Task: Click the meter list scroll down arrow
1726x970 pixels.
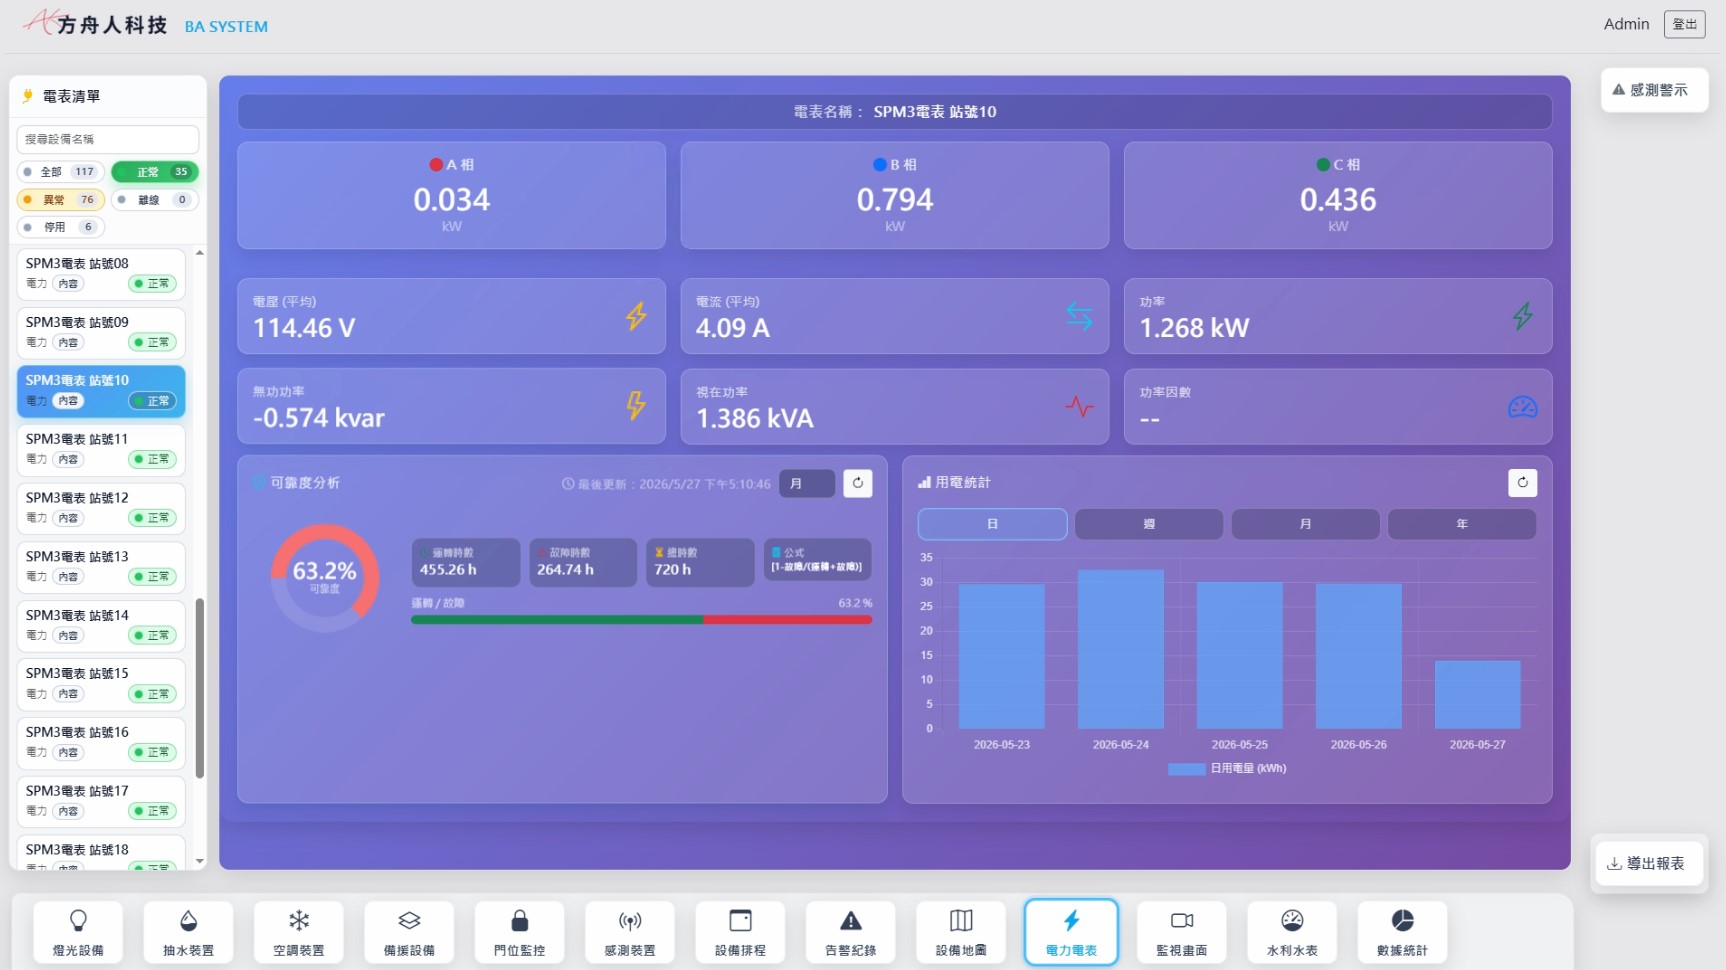Action: [200, 861]
